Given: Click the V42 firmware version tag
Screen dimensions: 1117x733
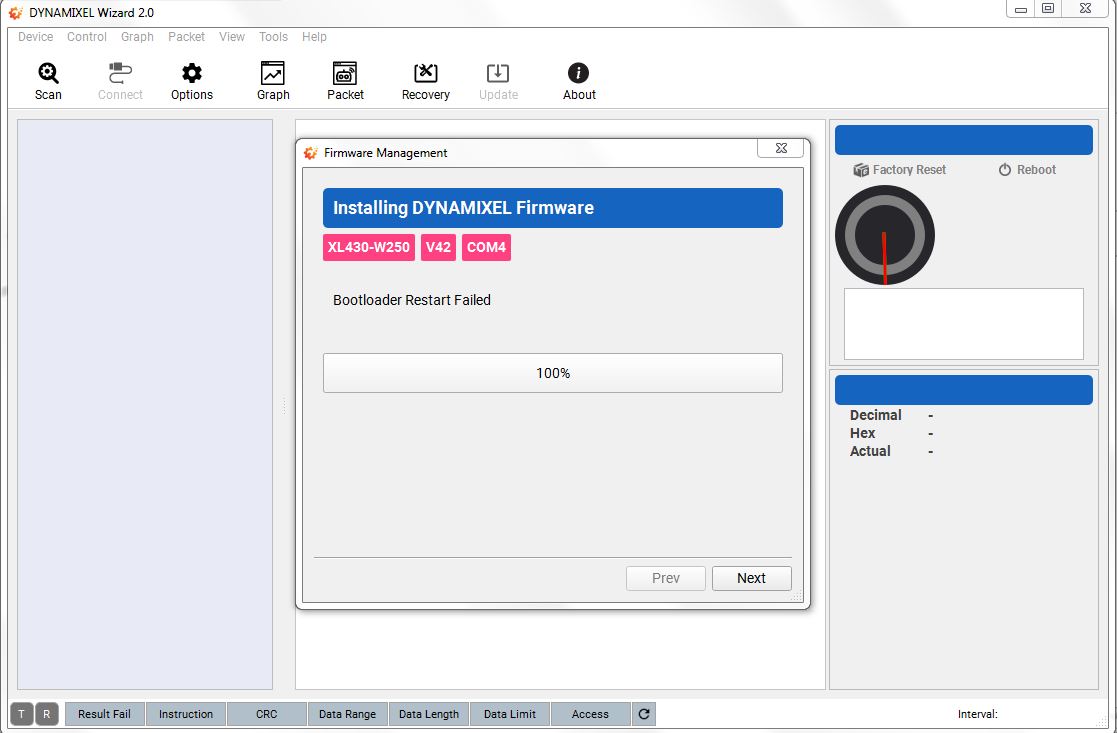Looking at the screenshot, I should pyautogui.click(x=438, y=247).
